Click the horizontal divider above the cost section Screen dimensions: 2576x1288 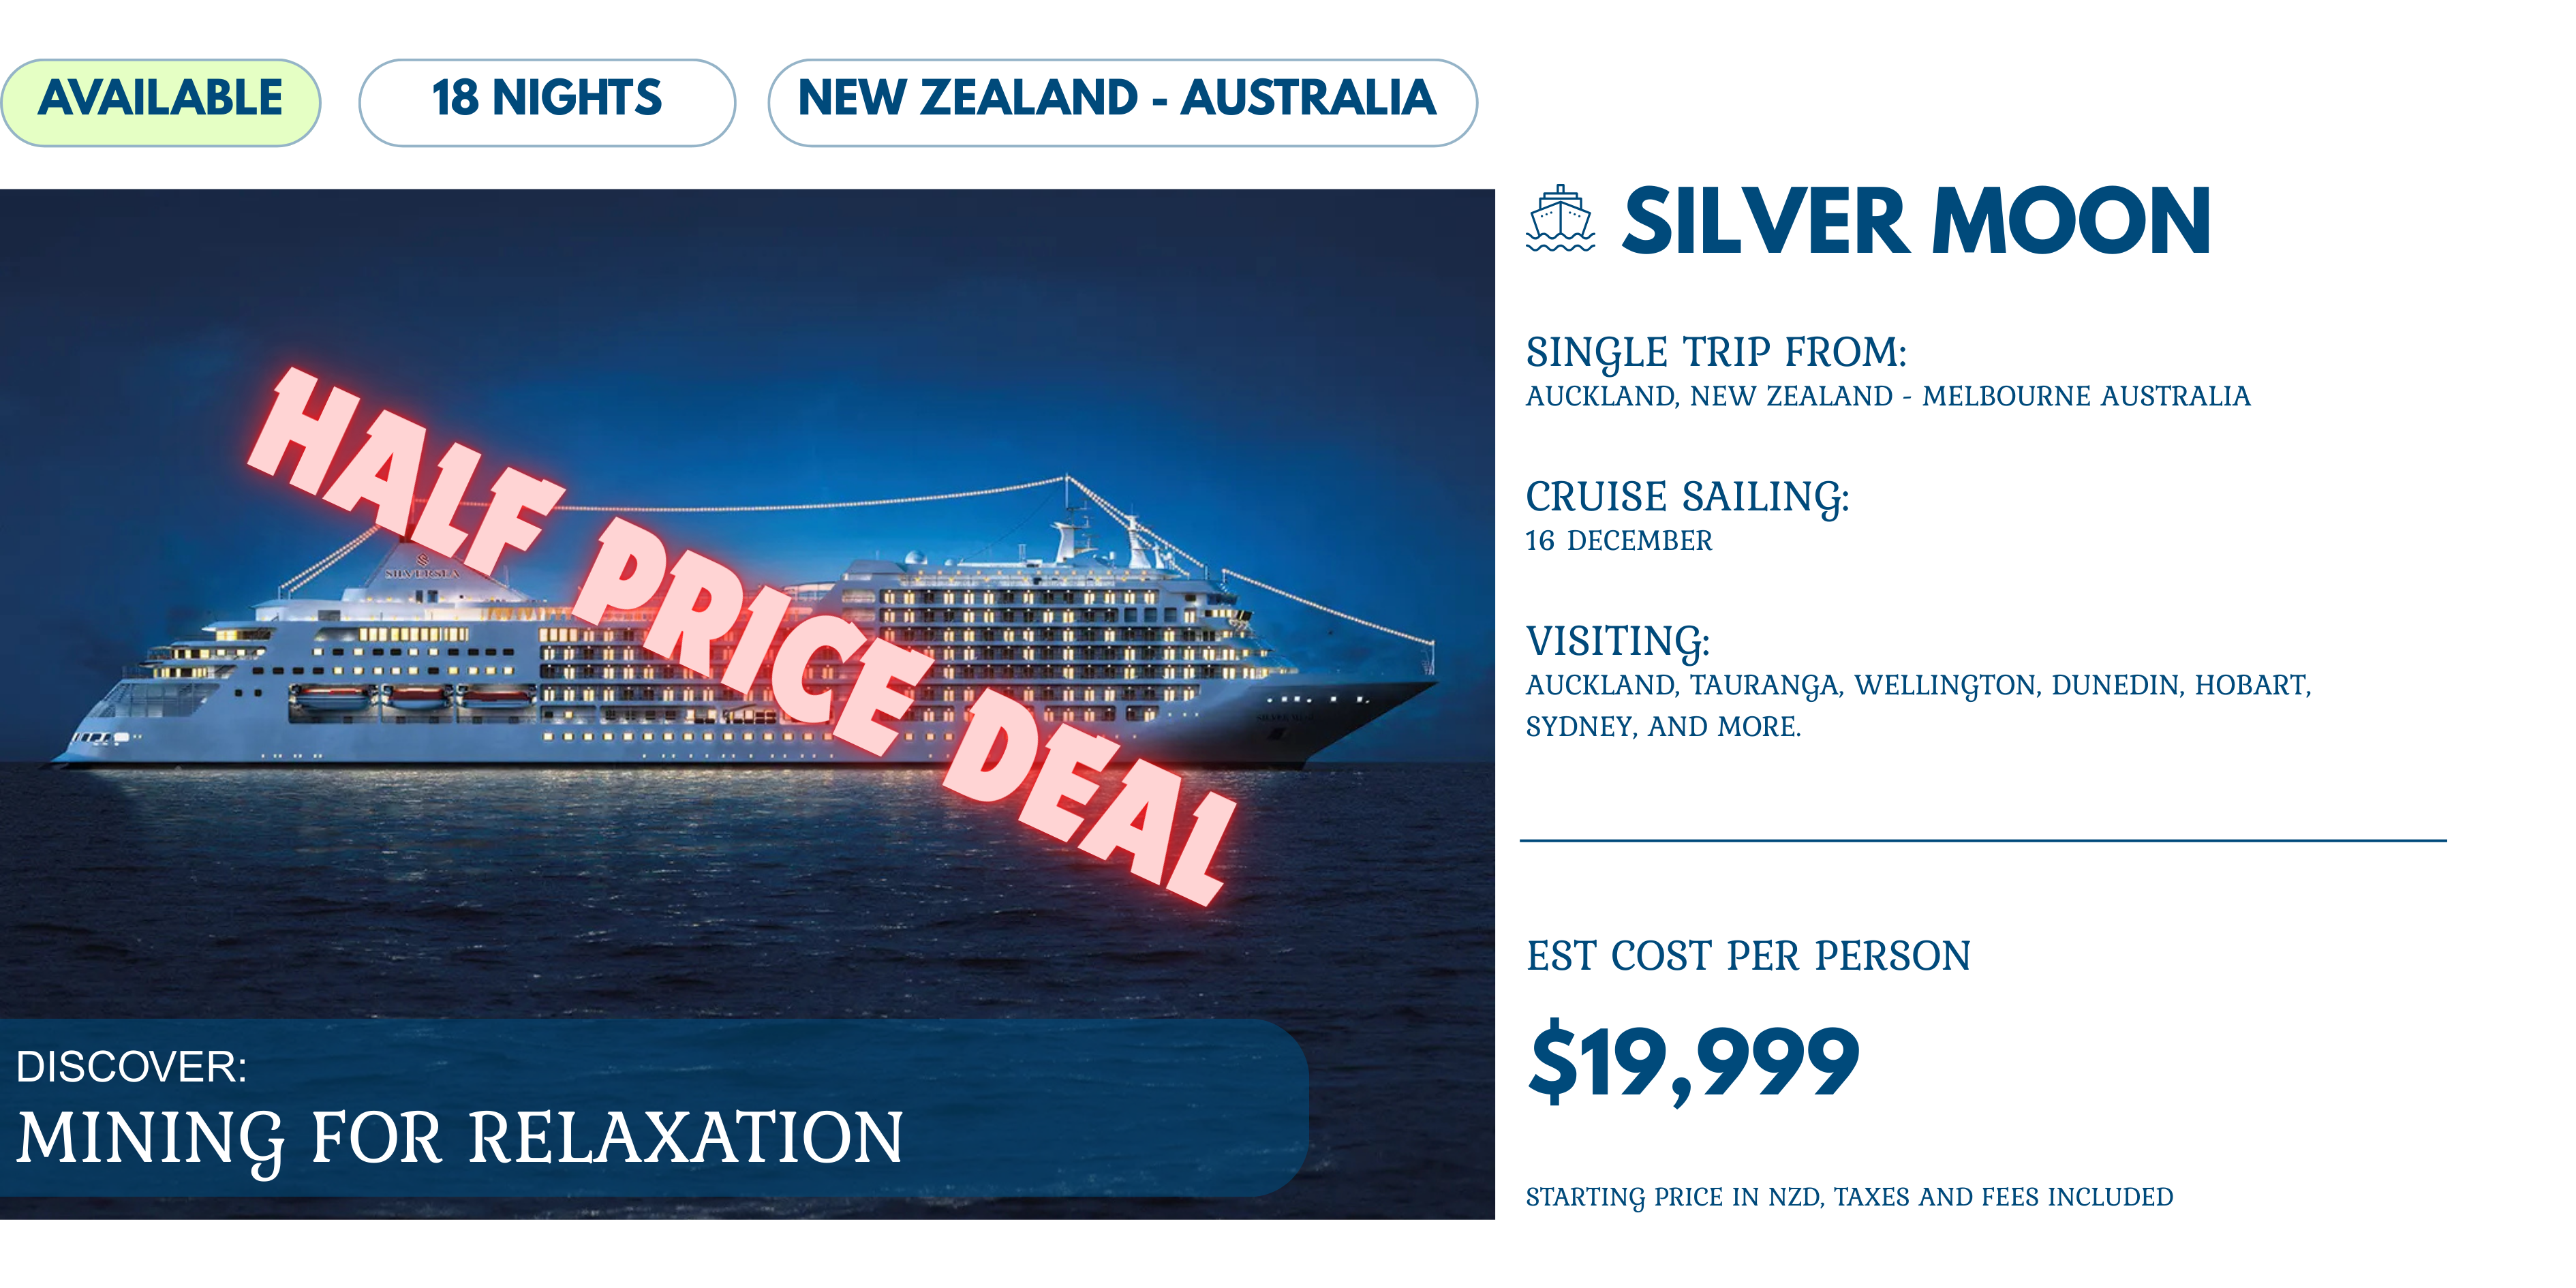pyautogui.click(x=1982, y=841)
